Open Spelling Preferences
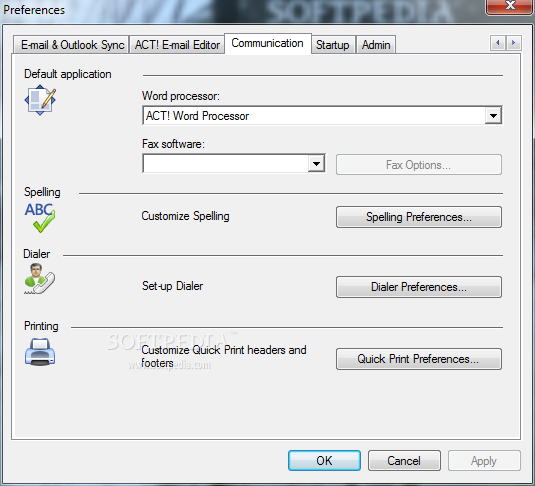 pyautogui.click(x=419, y=217)
